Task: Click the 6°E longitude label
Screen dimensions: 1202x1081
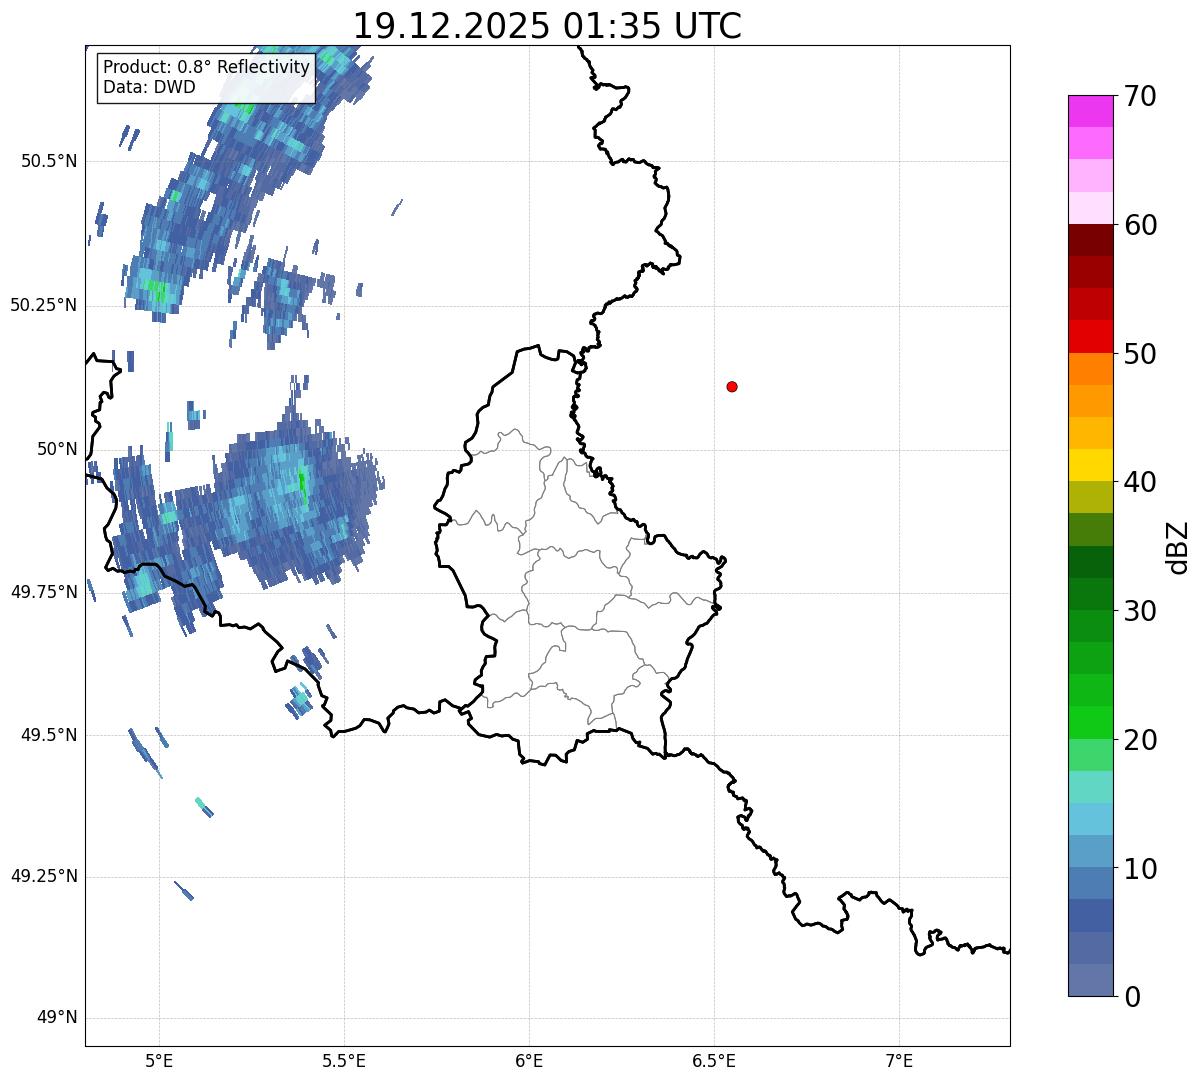Action: click(529, 1060)
